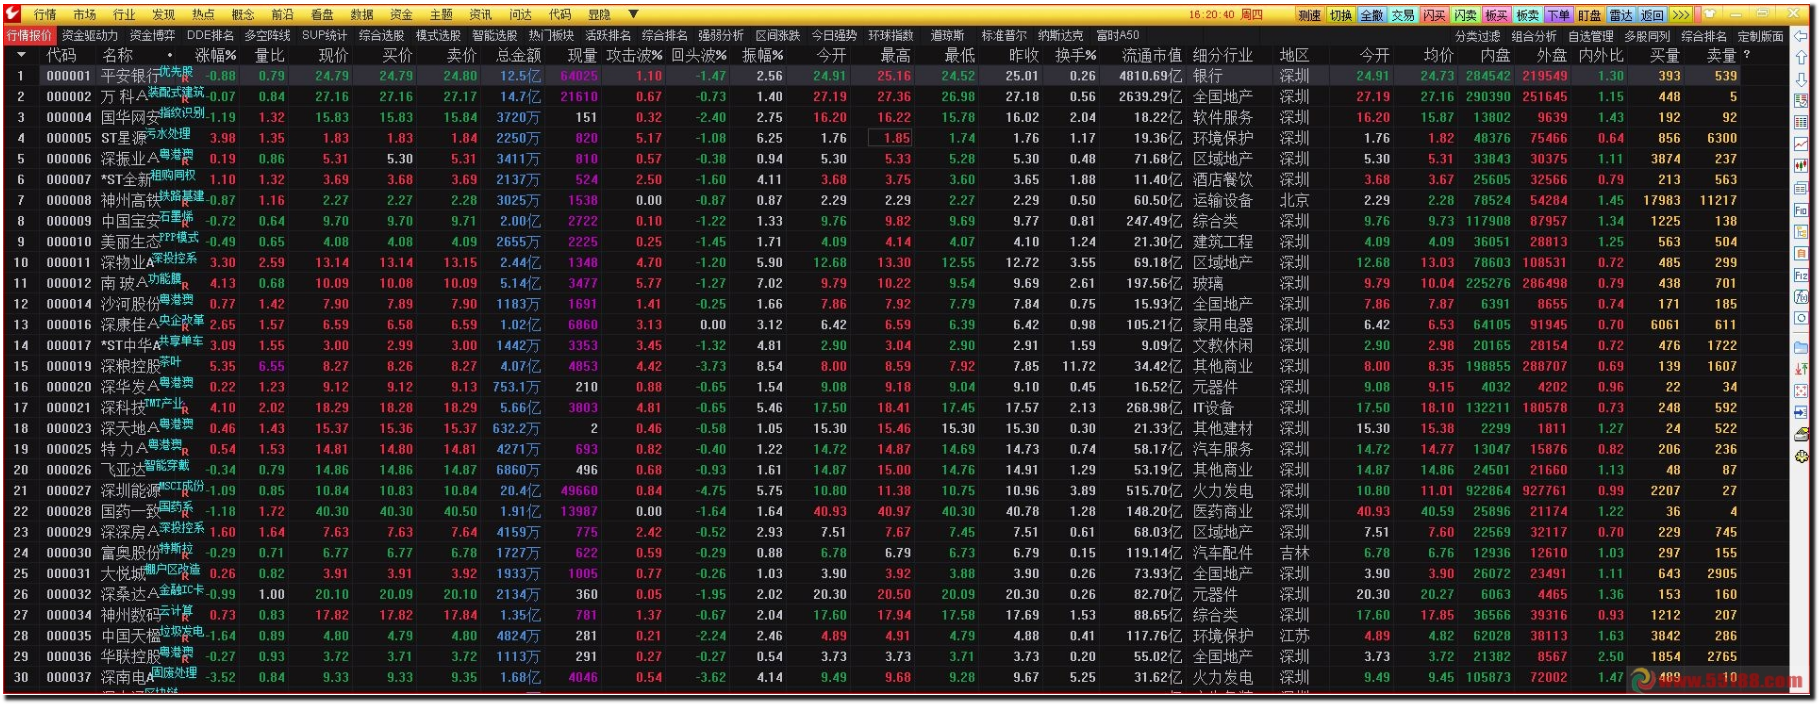Open the Fiz icon in right sidebar
Image resolution: width=1820 pixels, height=704 pixels.
1801,275
